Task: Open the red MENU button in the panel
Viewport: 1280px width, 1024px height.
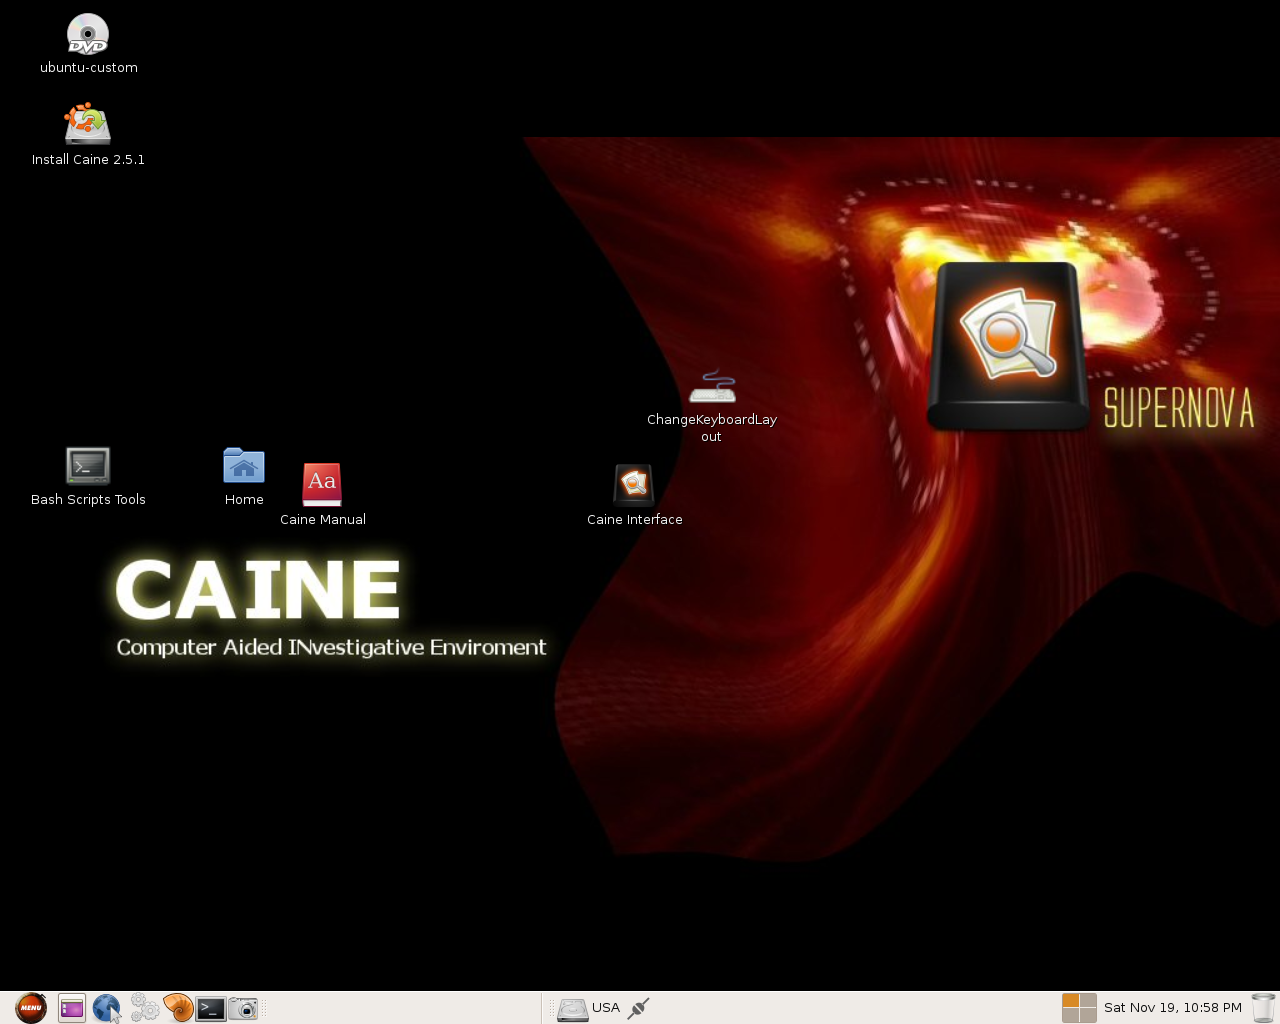Action: click(x=31, y=1008)
